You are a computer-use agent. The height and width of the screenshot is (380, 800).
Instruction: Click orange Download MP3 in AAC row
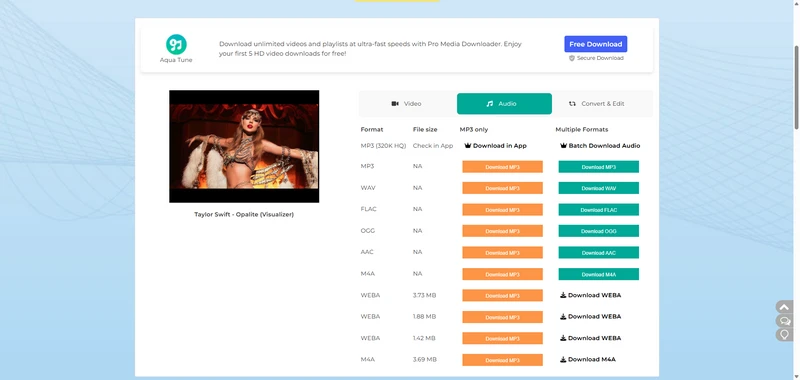503,252
